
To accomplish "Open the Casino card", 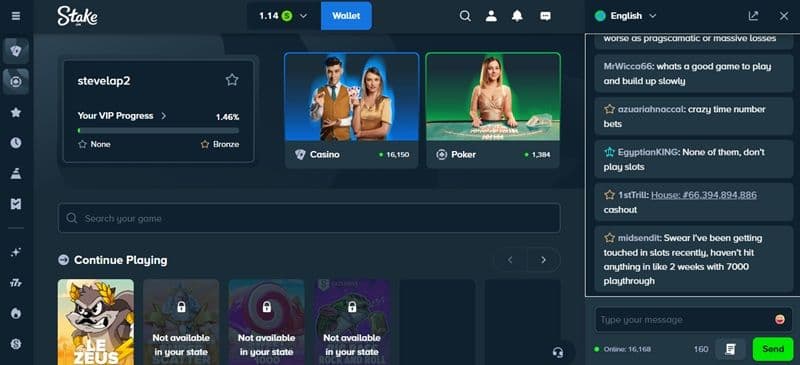I will coord(352,110).
